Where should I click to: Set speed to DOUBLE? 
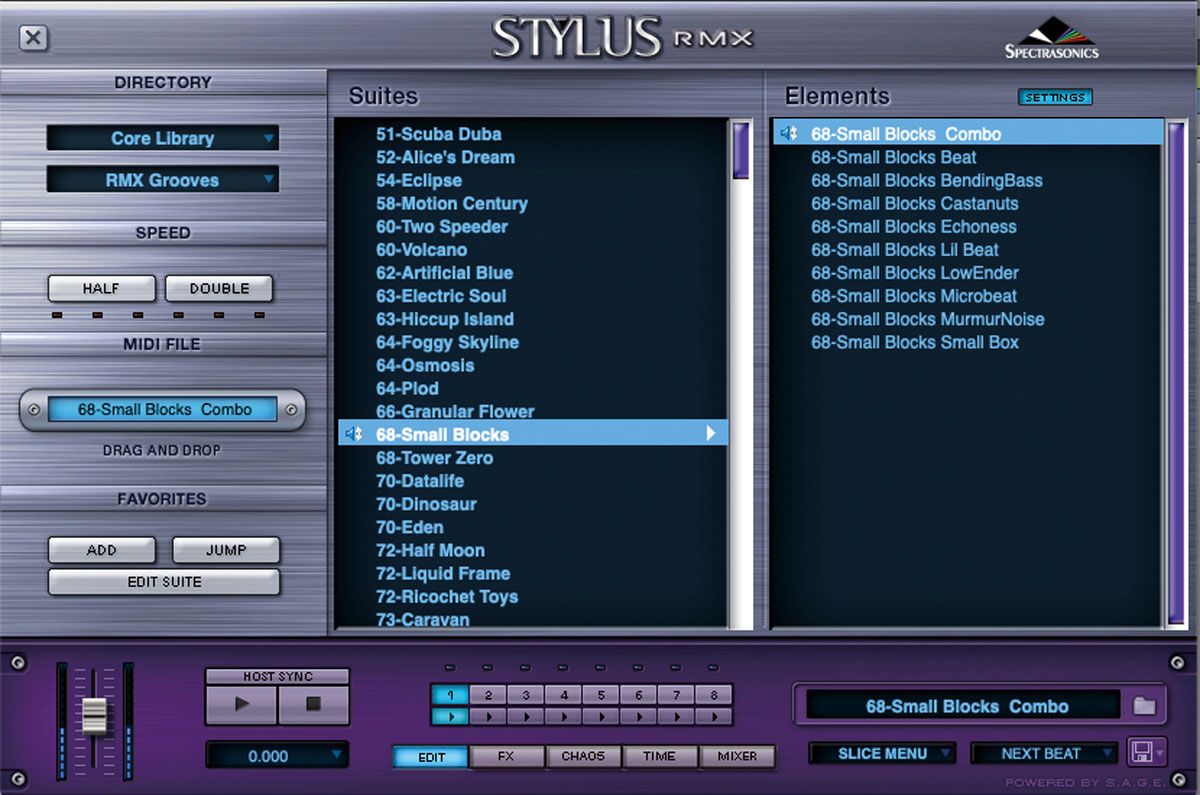[x=219, y=288]
